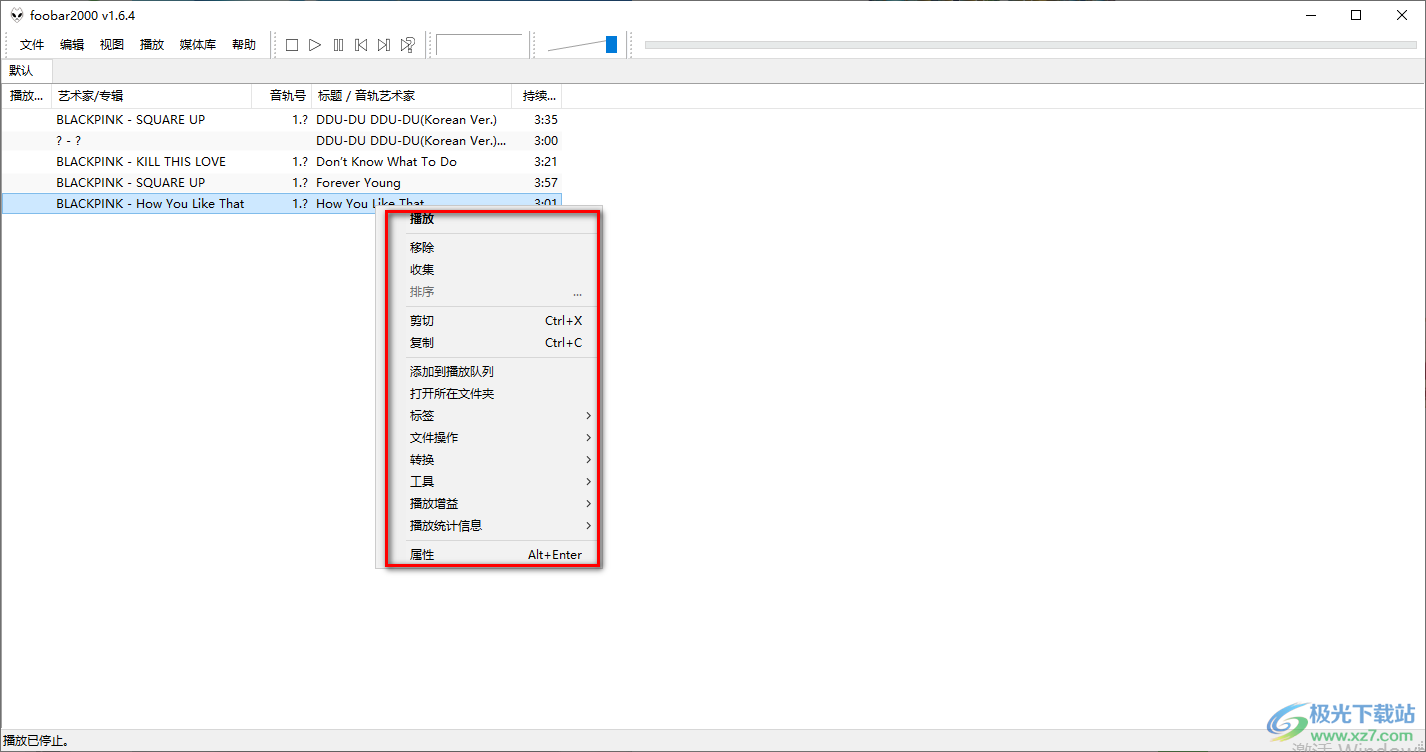Click the foobar2000 alien logo icon
Screen dimensions: 1426x752
tap(17, 15)
